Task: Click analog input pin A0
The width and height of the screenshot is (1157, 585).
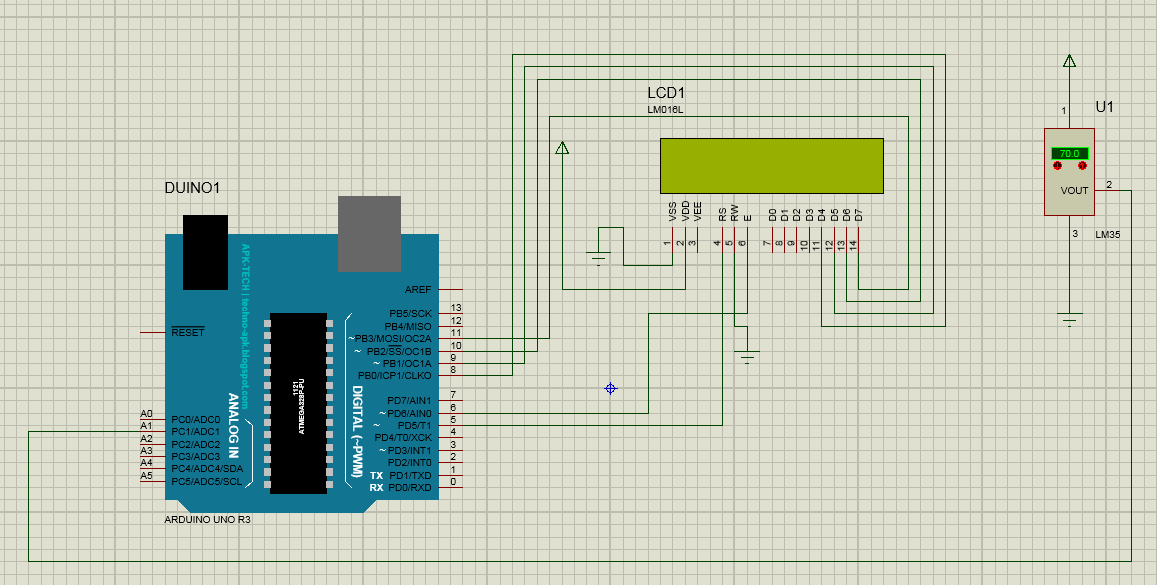Action: [x=144, y=410]
